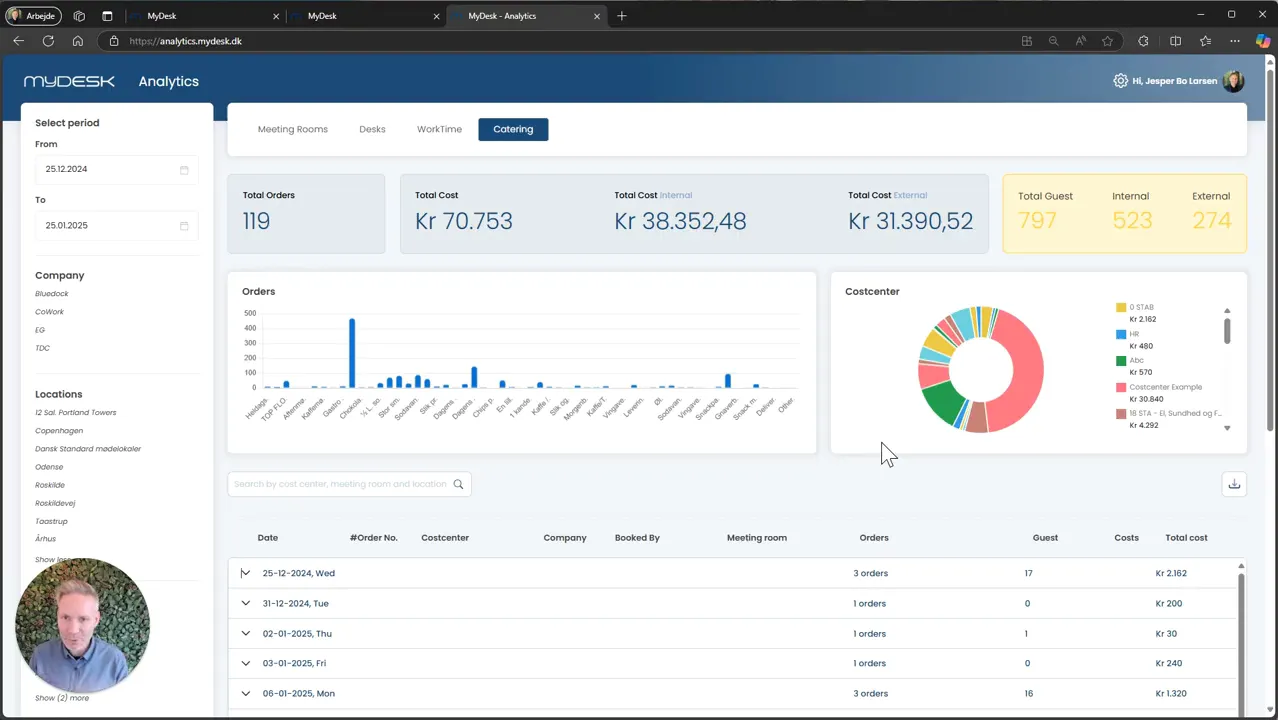Open the settings gear icon
This screenshot has height=720, width=1278.
coord(1120,81)
